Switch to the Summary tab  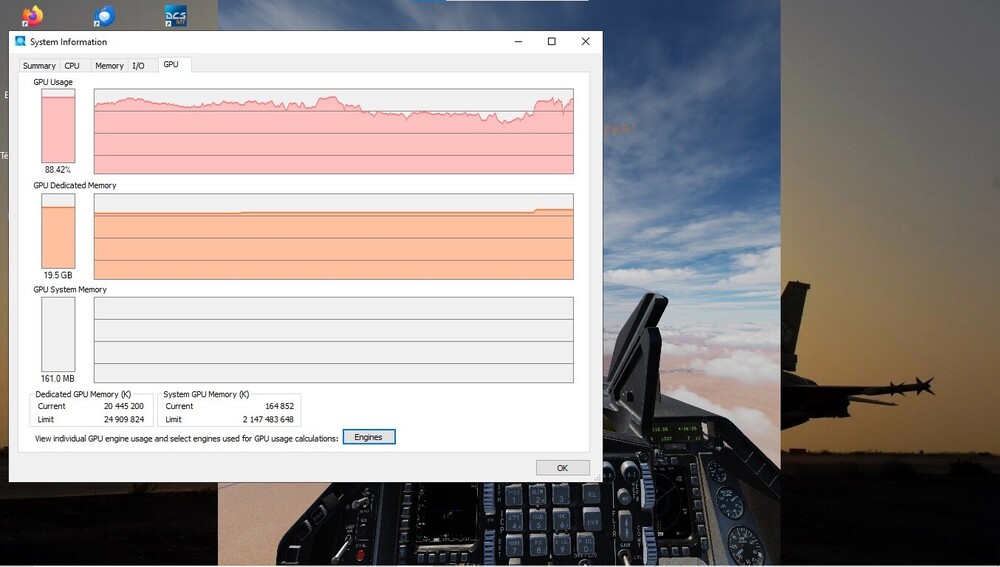(39, 66)
